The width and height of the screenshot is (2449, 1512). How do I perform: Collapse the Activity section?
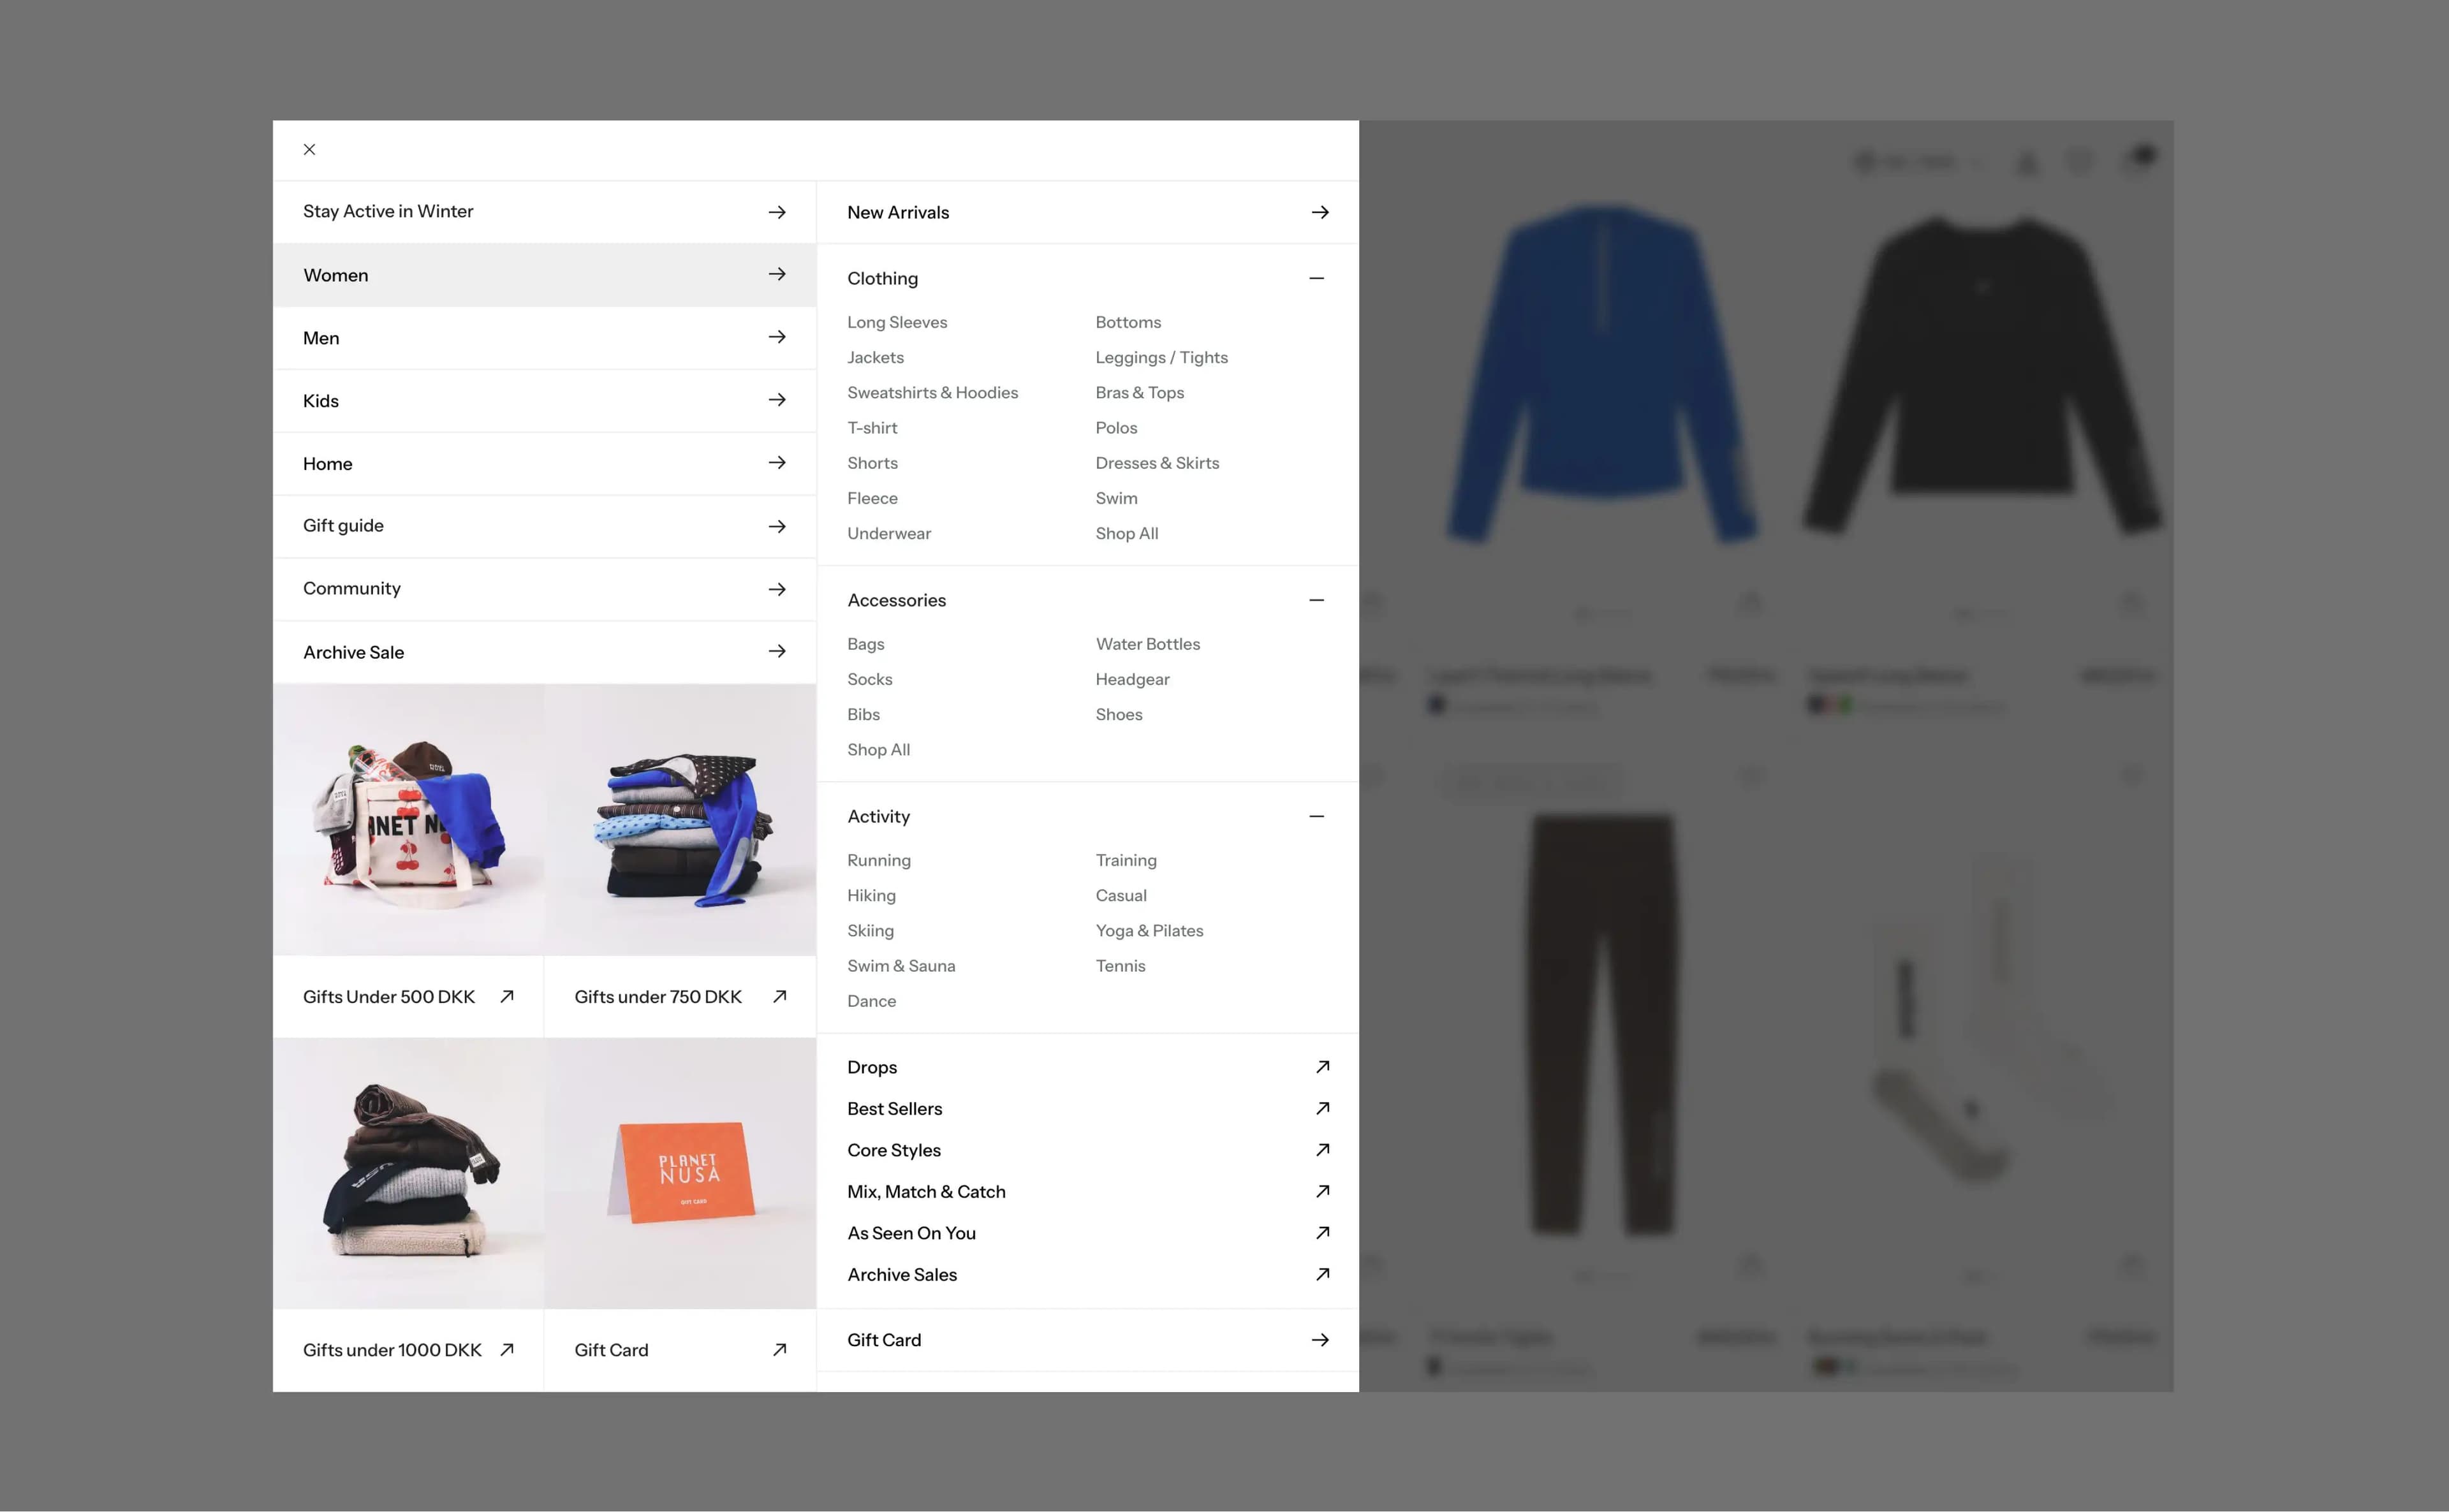point(1316,817)
